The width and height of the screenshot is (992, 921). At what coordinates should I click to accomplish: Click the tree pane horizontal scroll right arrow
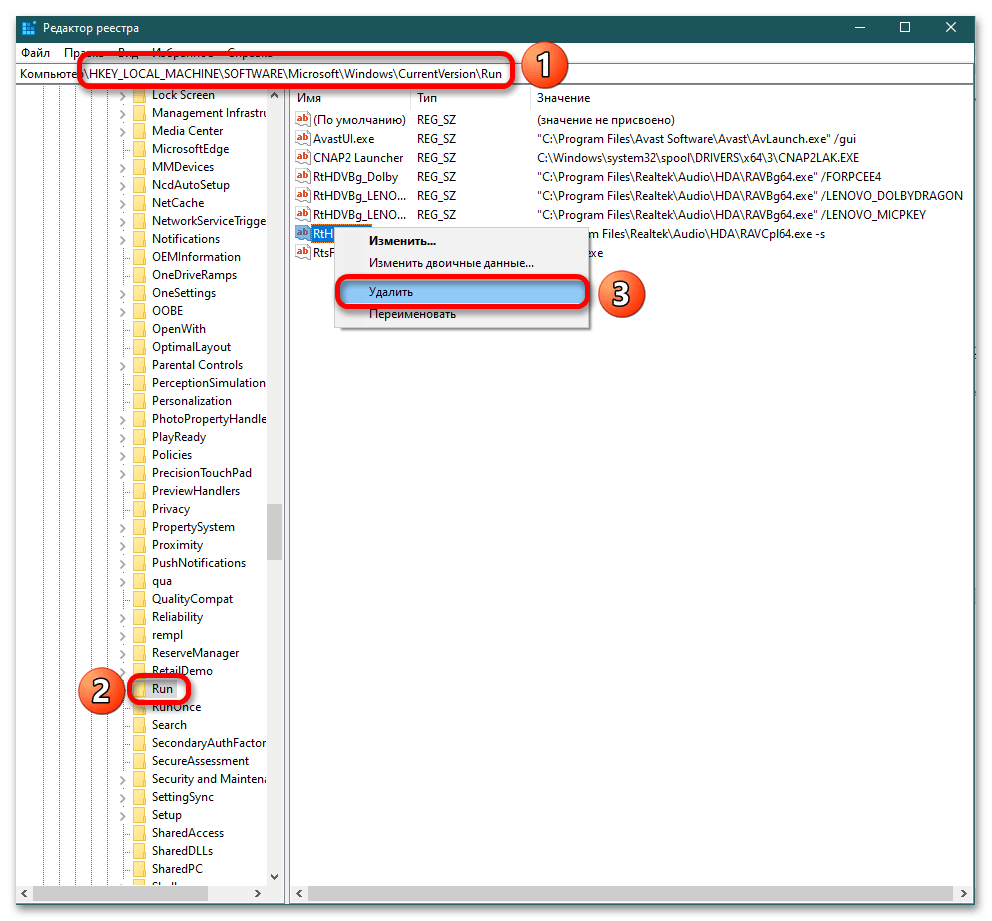[x=257, y=893]
